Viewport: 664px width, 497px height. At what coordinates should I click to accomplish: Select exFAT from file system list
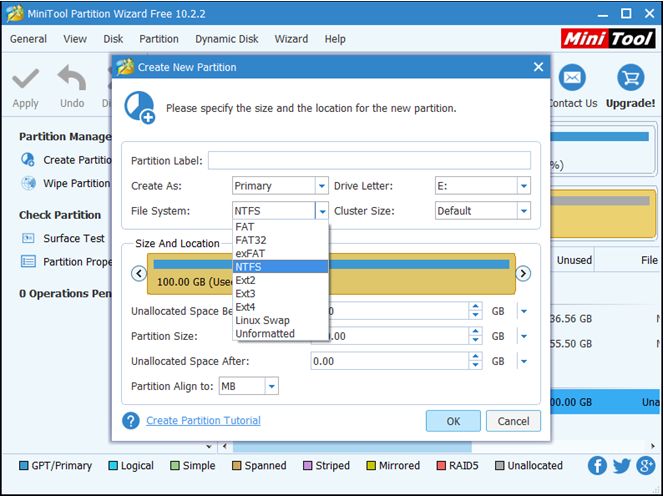[x=280, y=253]
